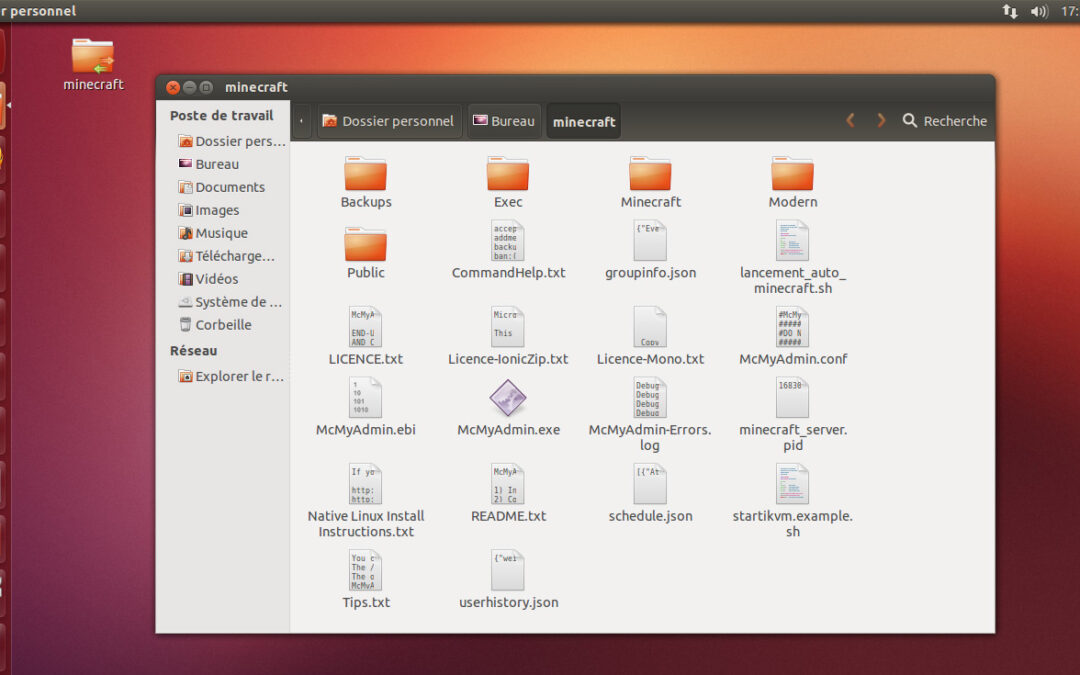
Task: Select the Tips.txt file icon
Action: pos(366,570)
